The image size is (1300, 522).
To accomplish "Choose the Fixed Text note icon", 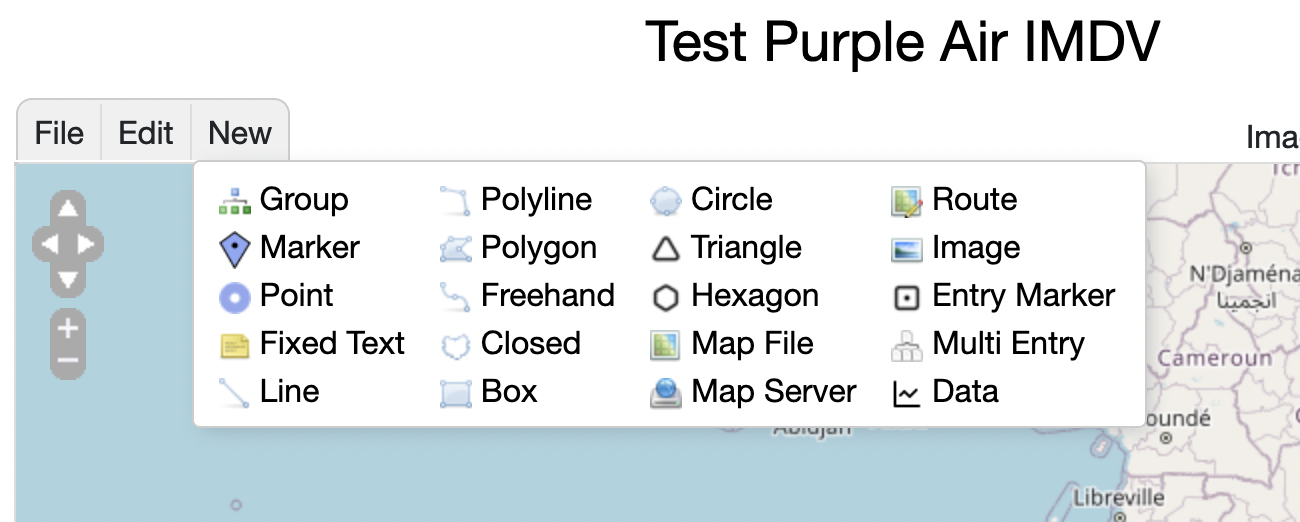I will click(x=234, y=346).
